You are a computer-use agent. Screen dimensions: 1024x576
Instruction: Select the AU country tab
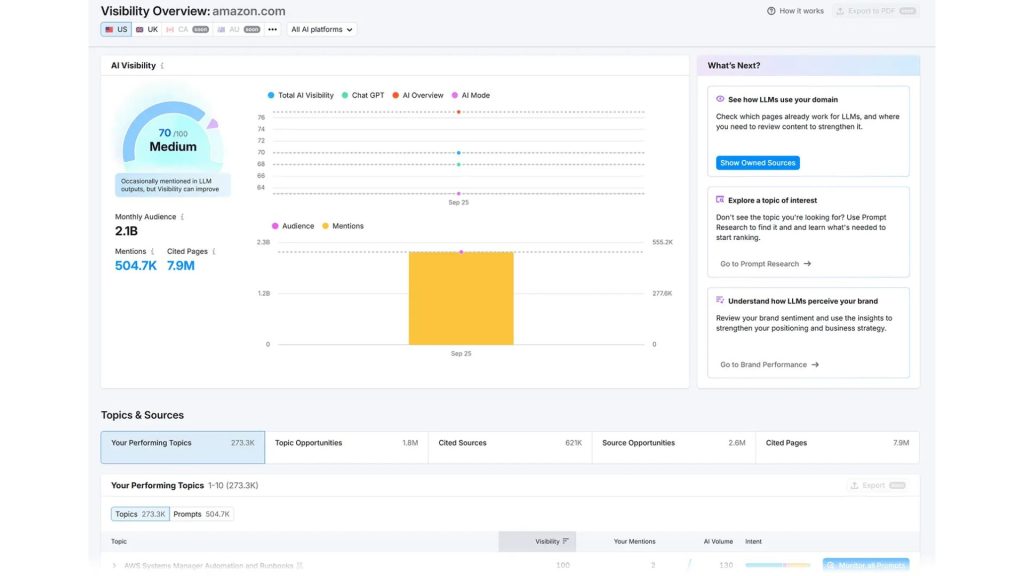[x=238, y=29]
